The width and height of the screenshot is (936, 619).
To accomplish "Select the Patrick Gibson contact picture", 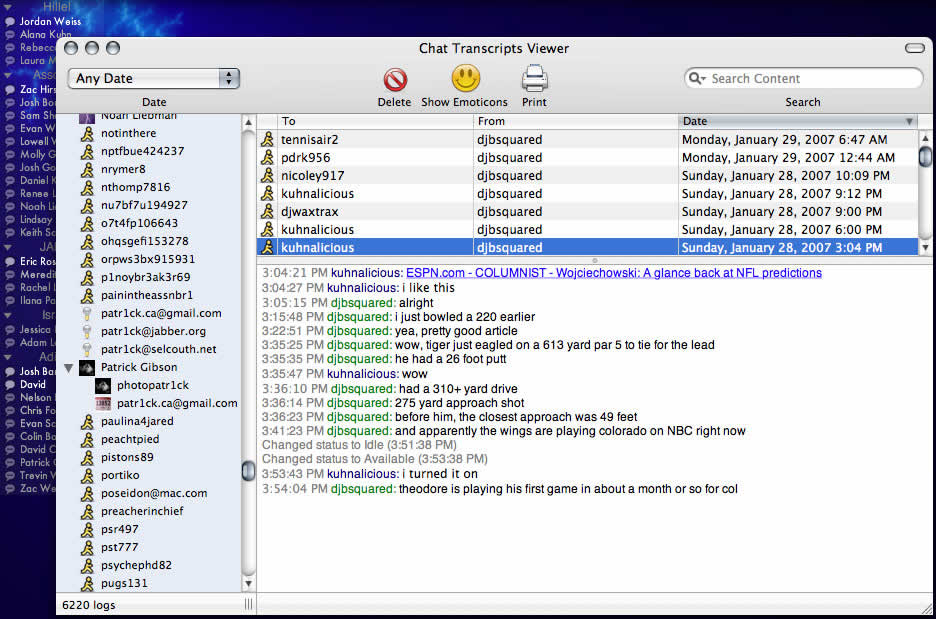I will click(x=87, y=367).
